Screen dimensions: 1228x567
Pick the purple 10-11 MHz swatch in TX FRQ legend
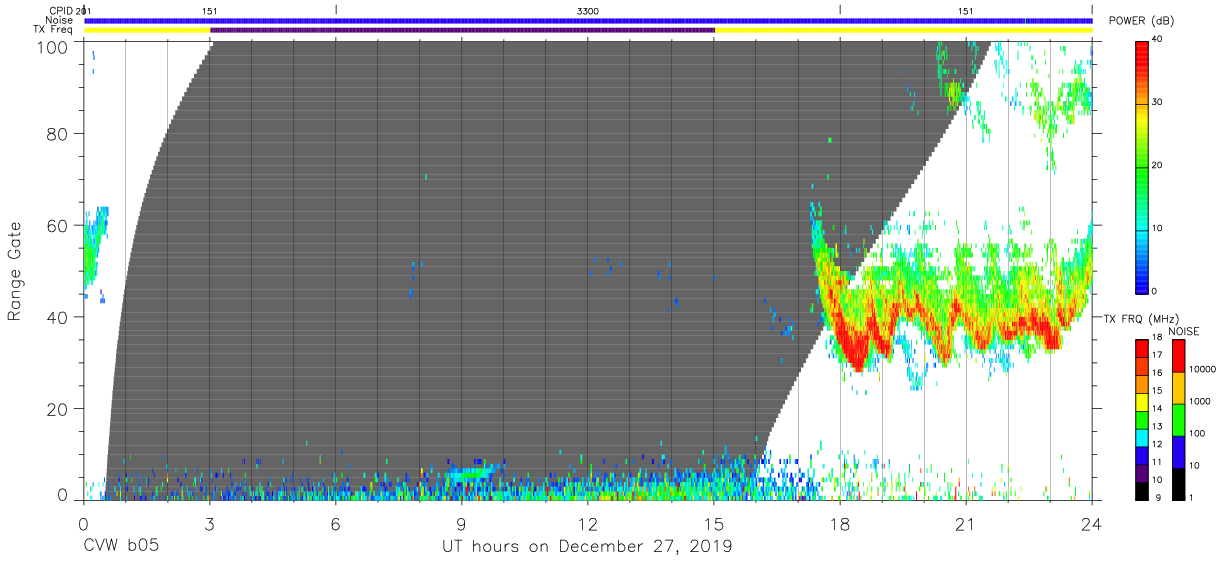(x=1141, y=471)
